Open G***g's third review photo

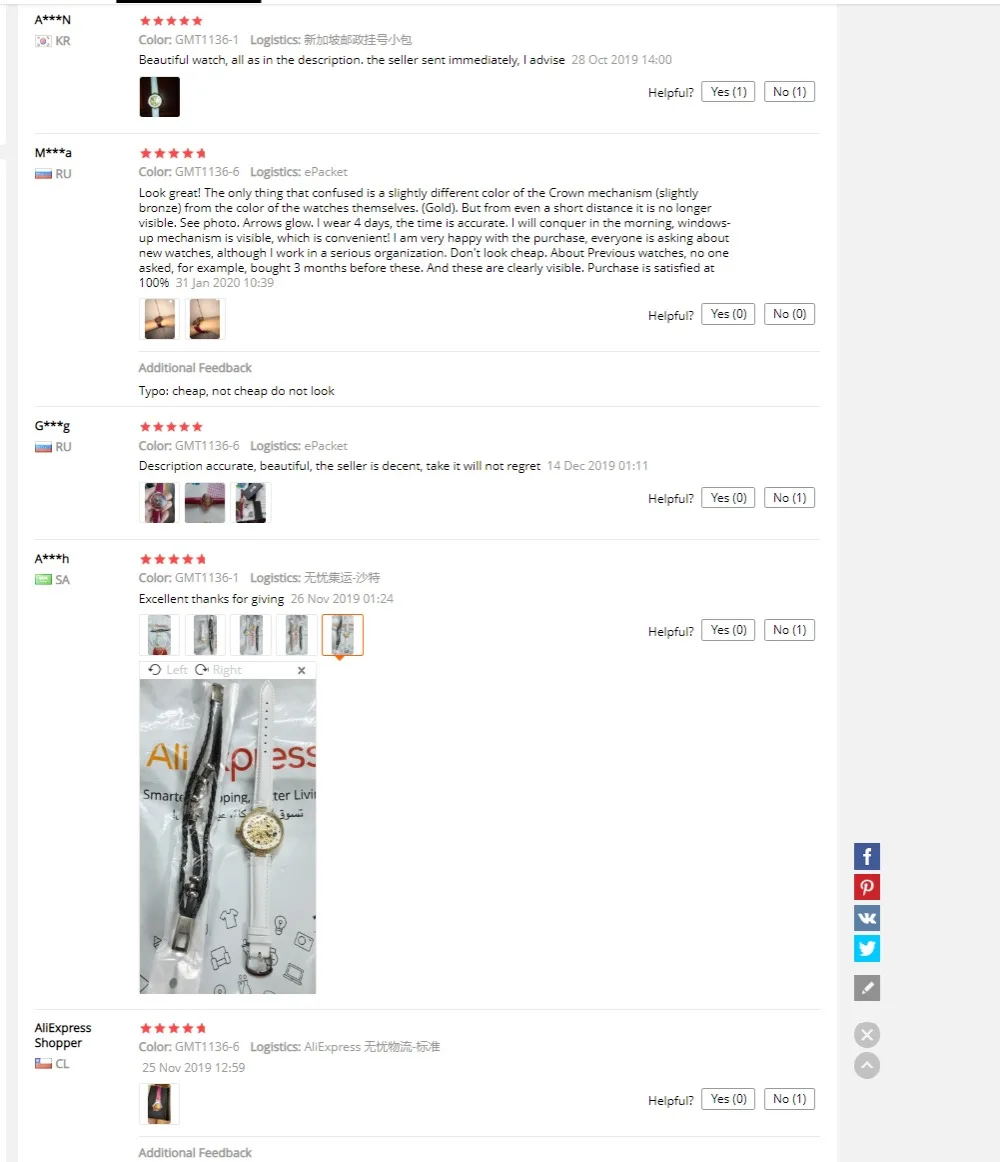click(x=251, y=502)
